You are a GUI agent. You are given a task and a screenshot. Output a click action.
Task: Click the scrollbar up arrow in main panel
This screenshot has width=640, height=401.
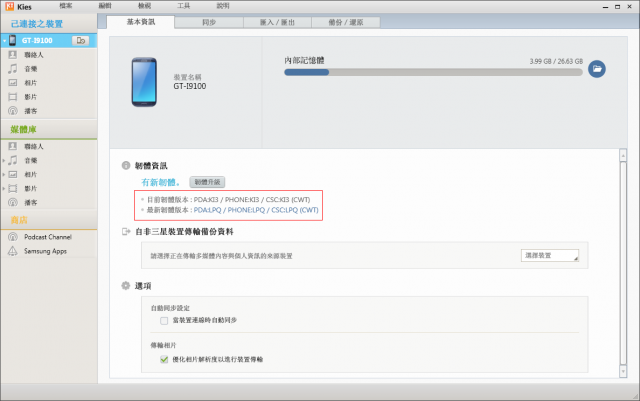click(x=623, y=155)
